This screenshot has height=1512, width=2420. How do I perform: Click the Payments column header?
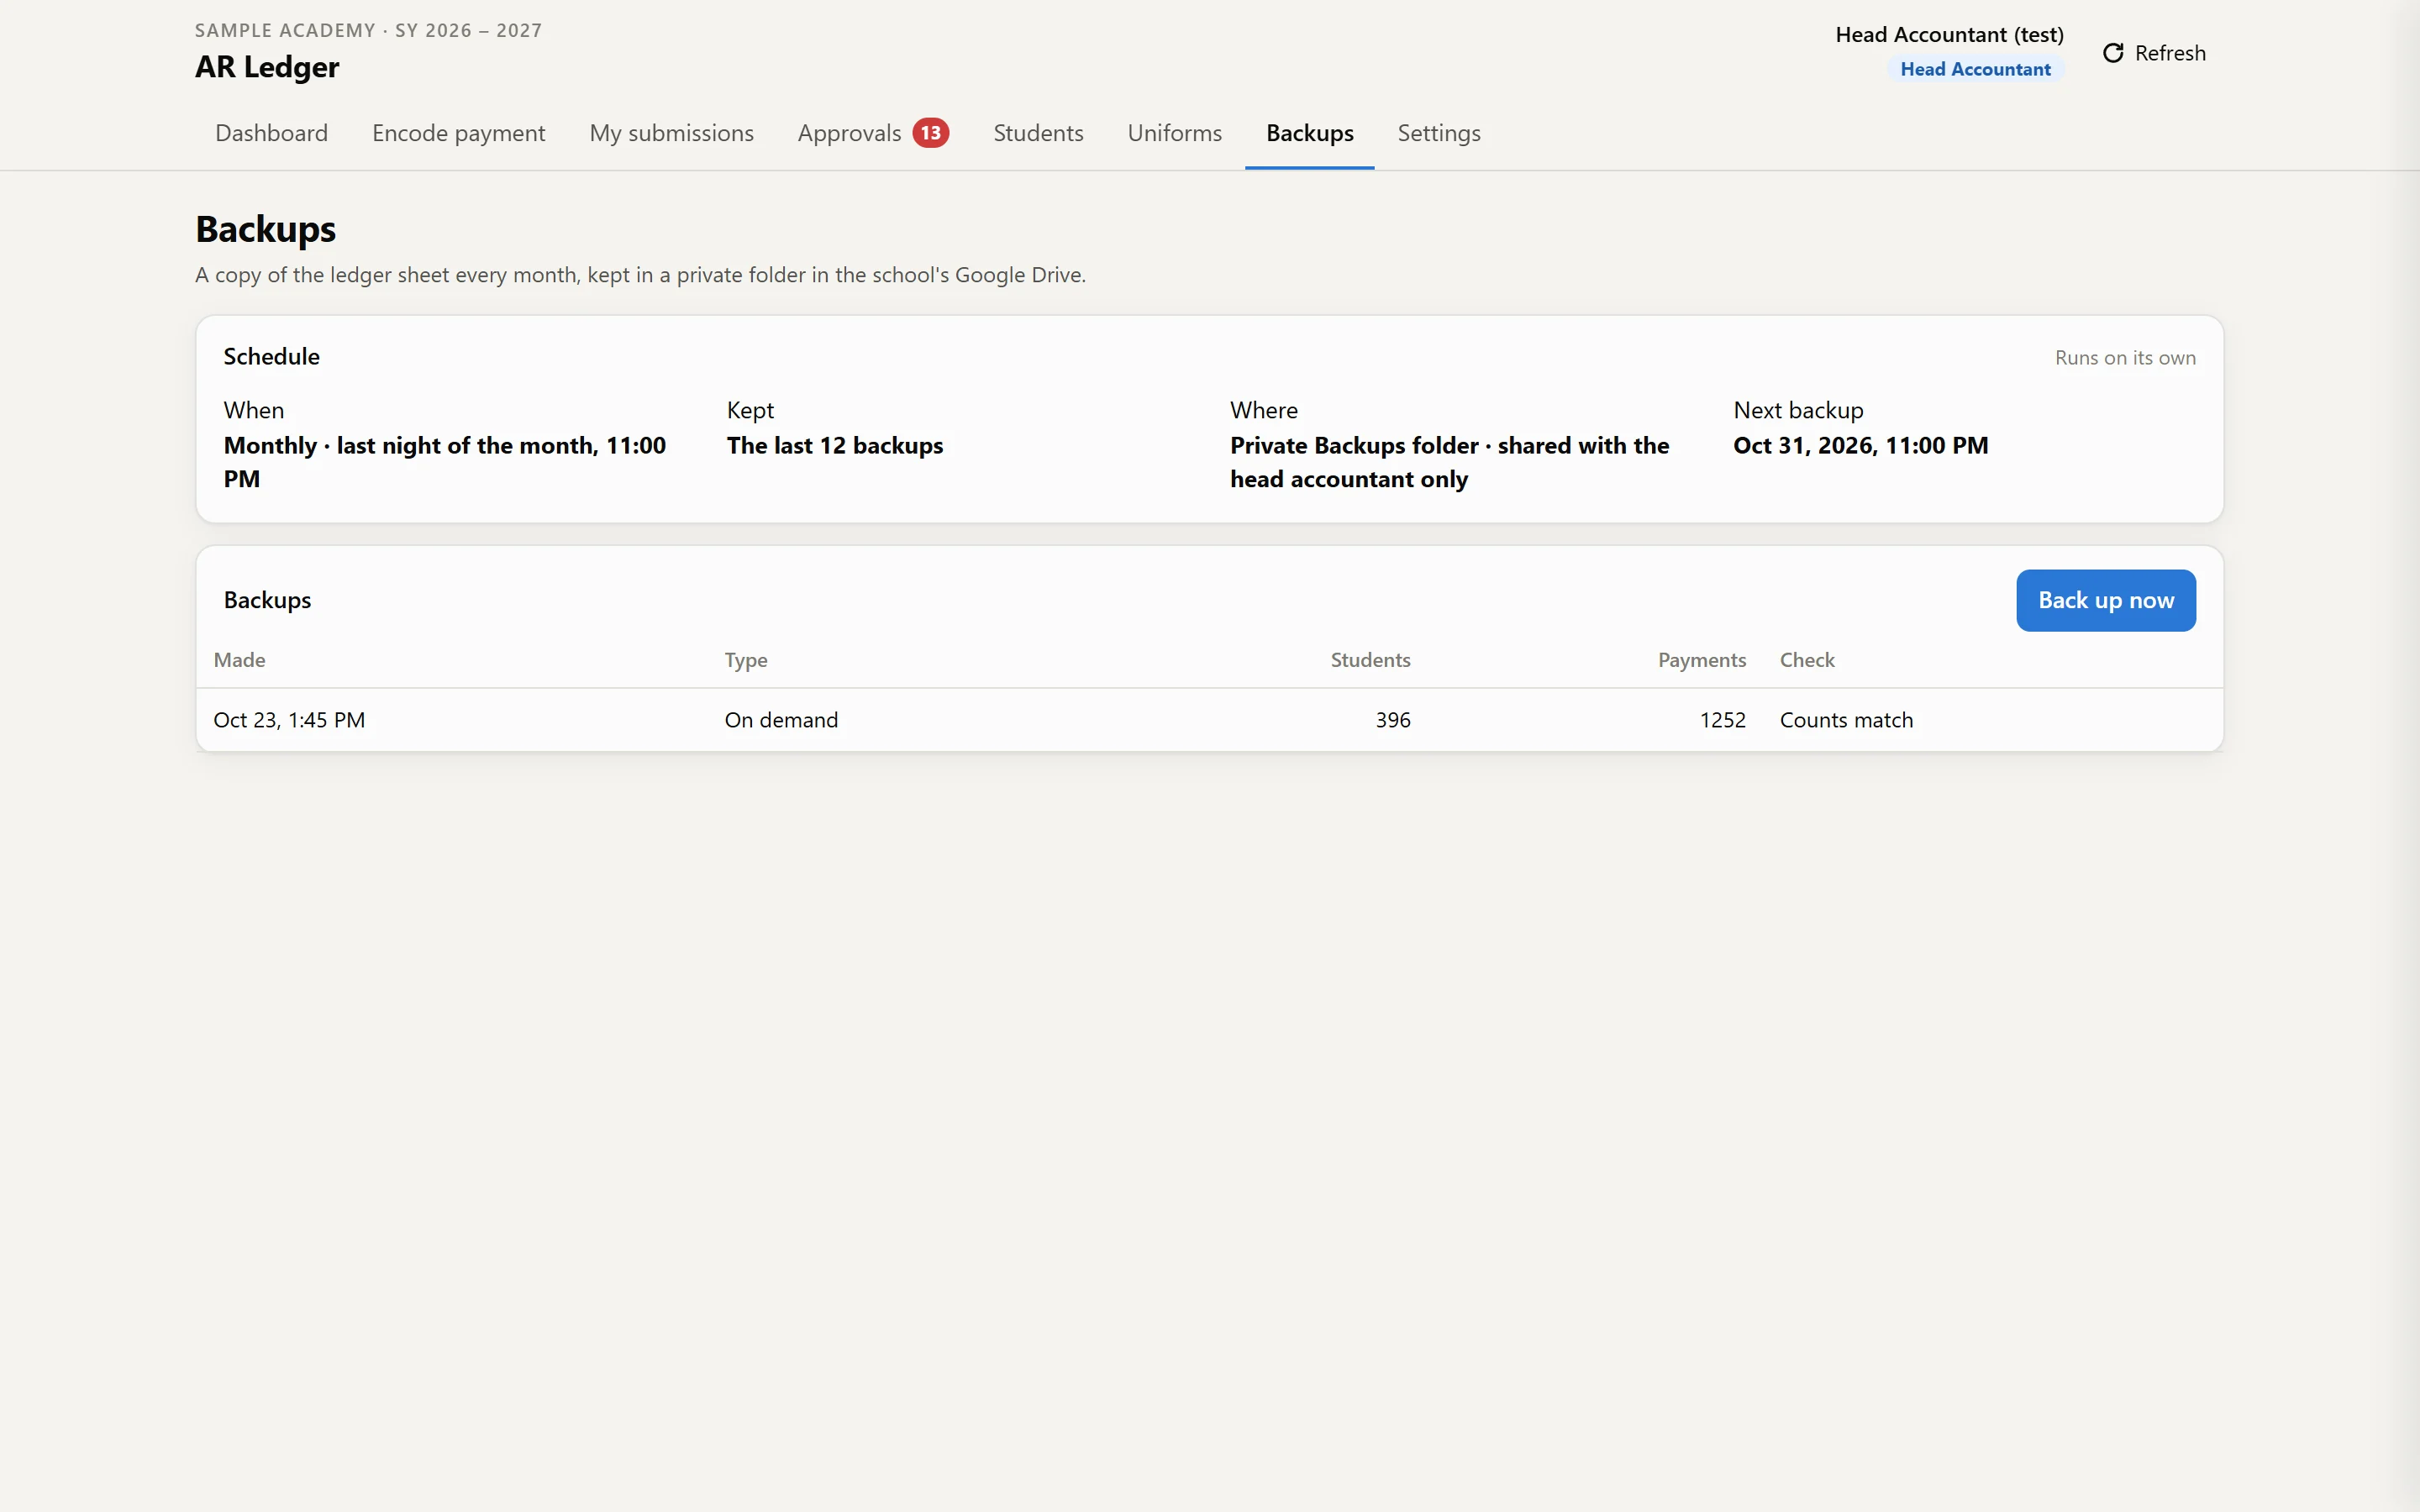pyautogui.click(x=1701, y=660)
